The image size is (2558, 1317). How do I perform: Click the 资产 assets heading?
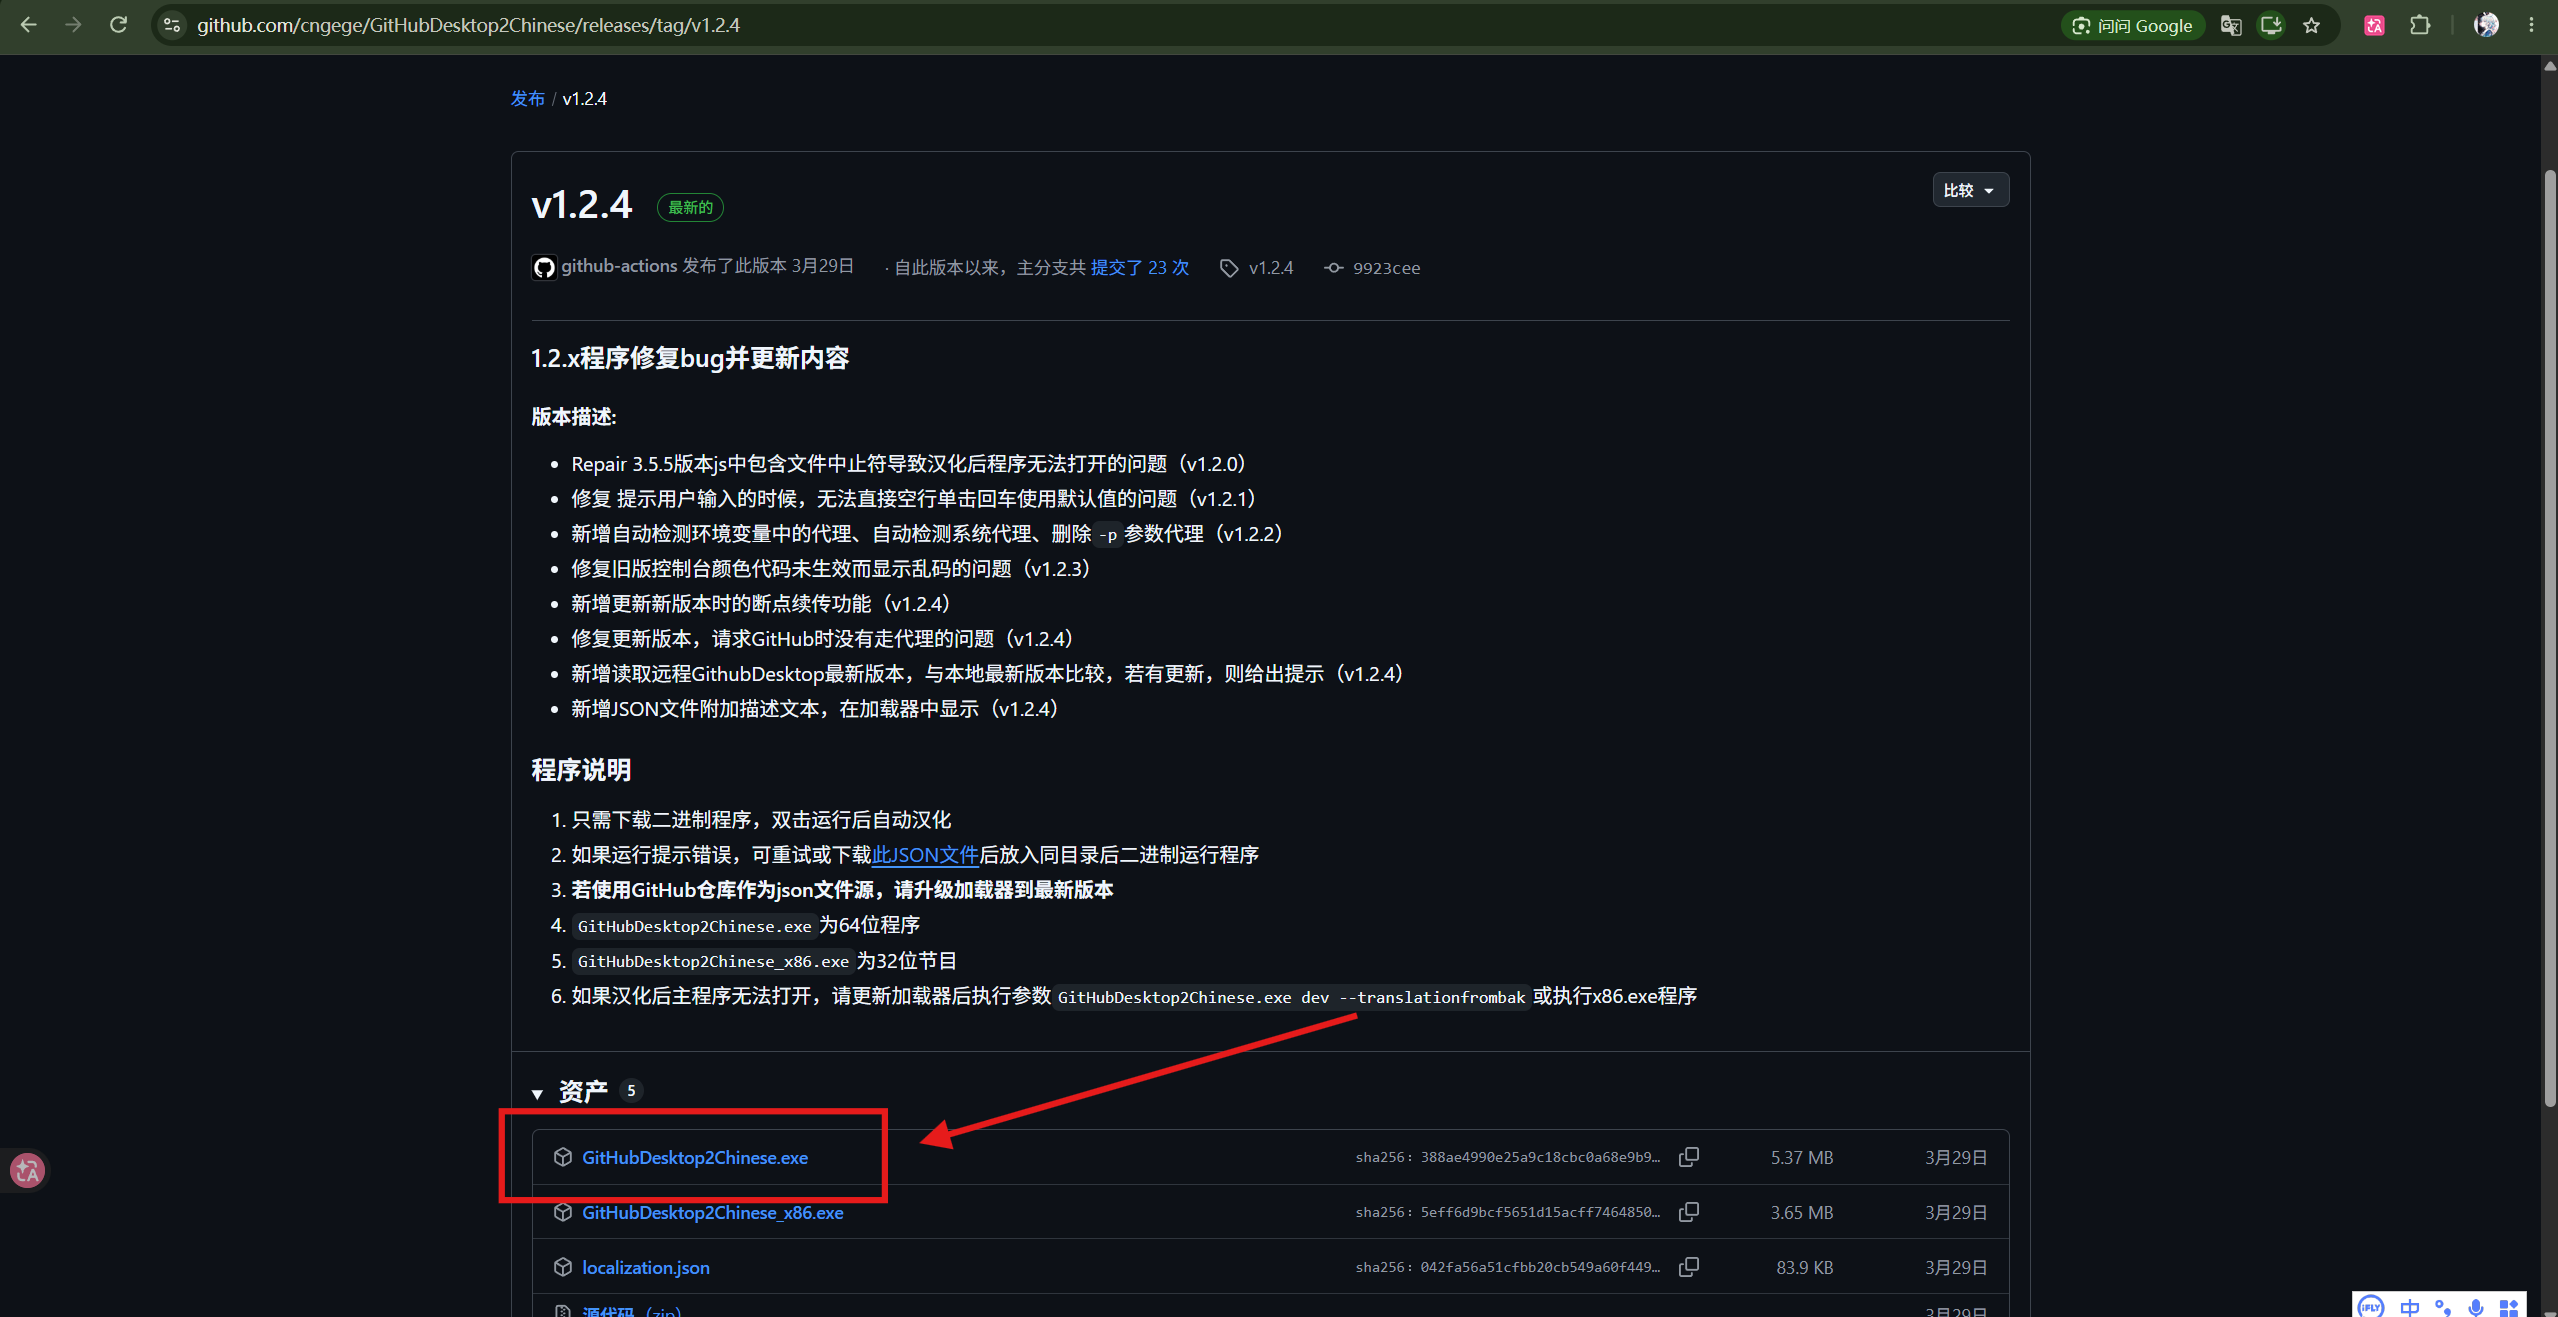[x=583, y=1091]
